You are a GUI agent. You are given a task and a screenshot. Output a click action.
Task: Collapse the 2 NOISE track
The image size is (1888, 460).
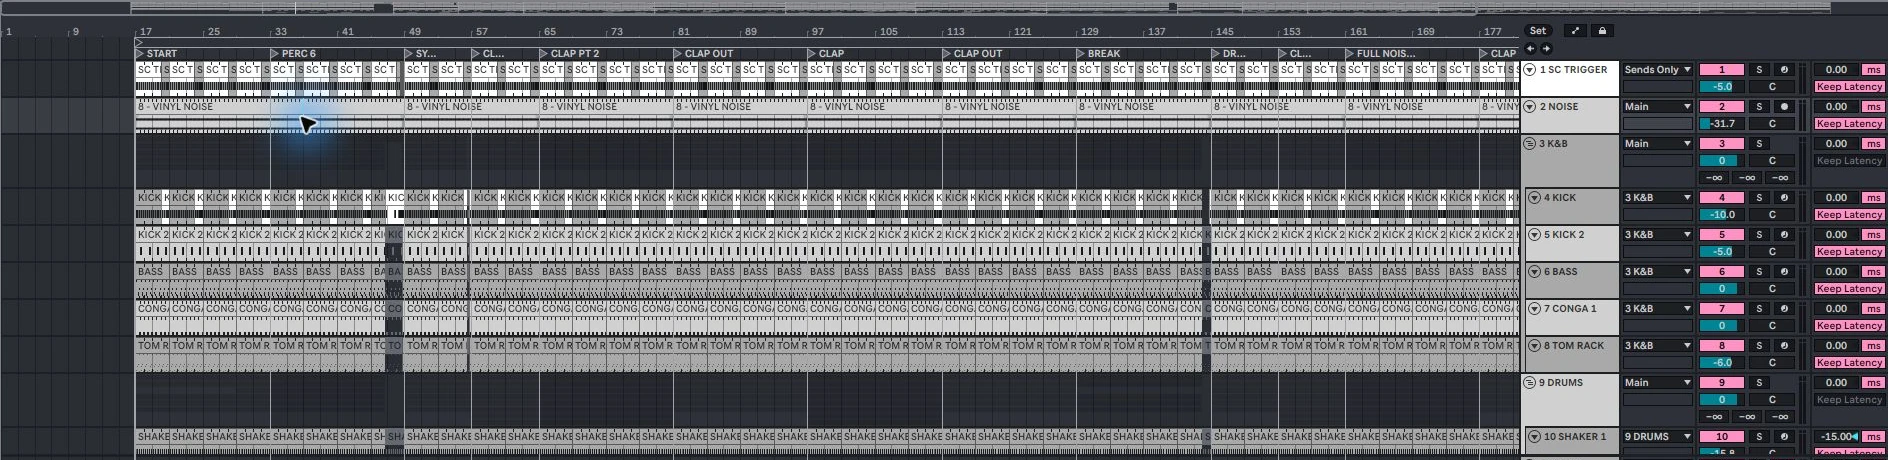pyautogui.click(x=1530, y=107)
